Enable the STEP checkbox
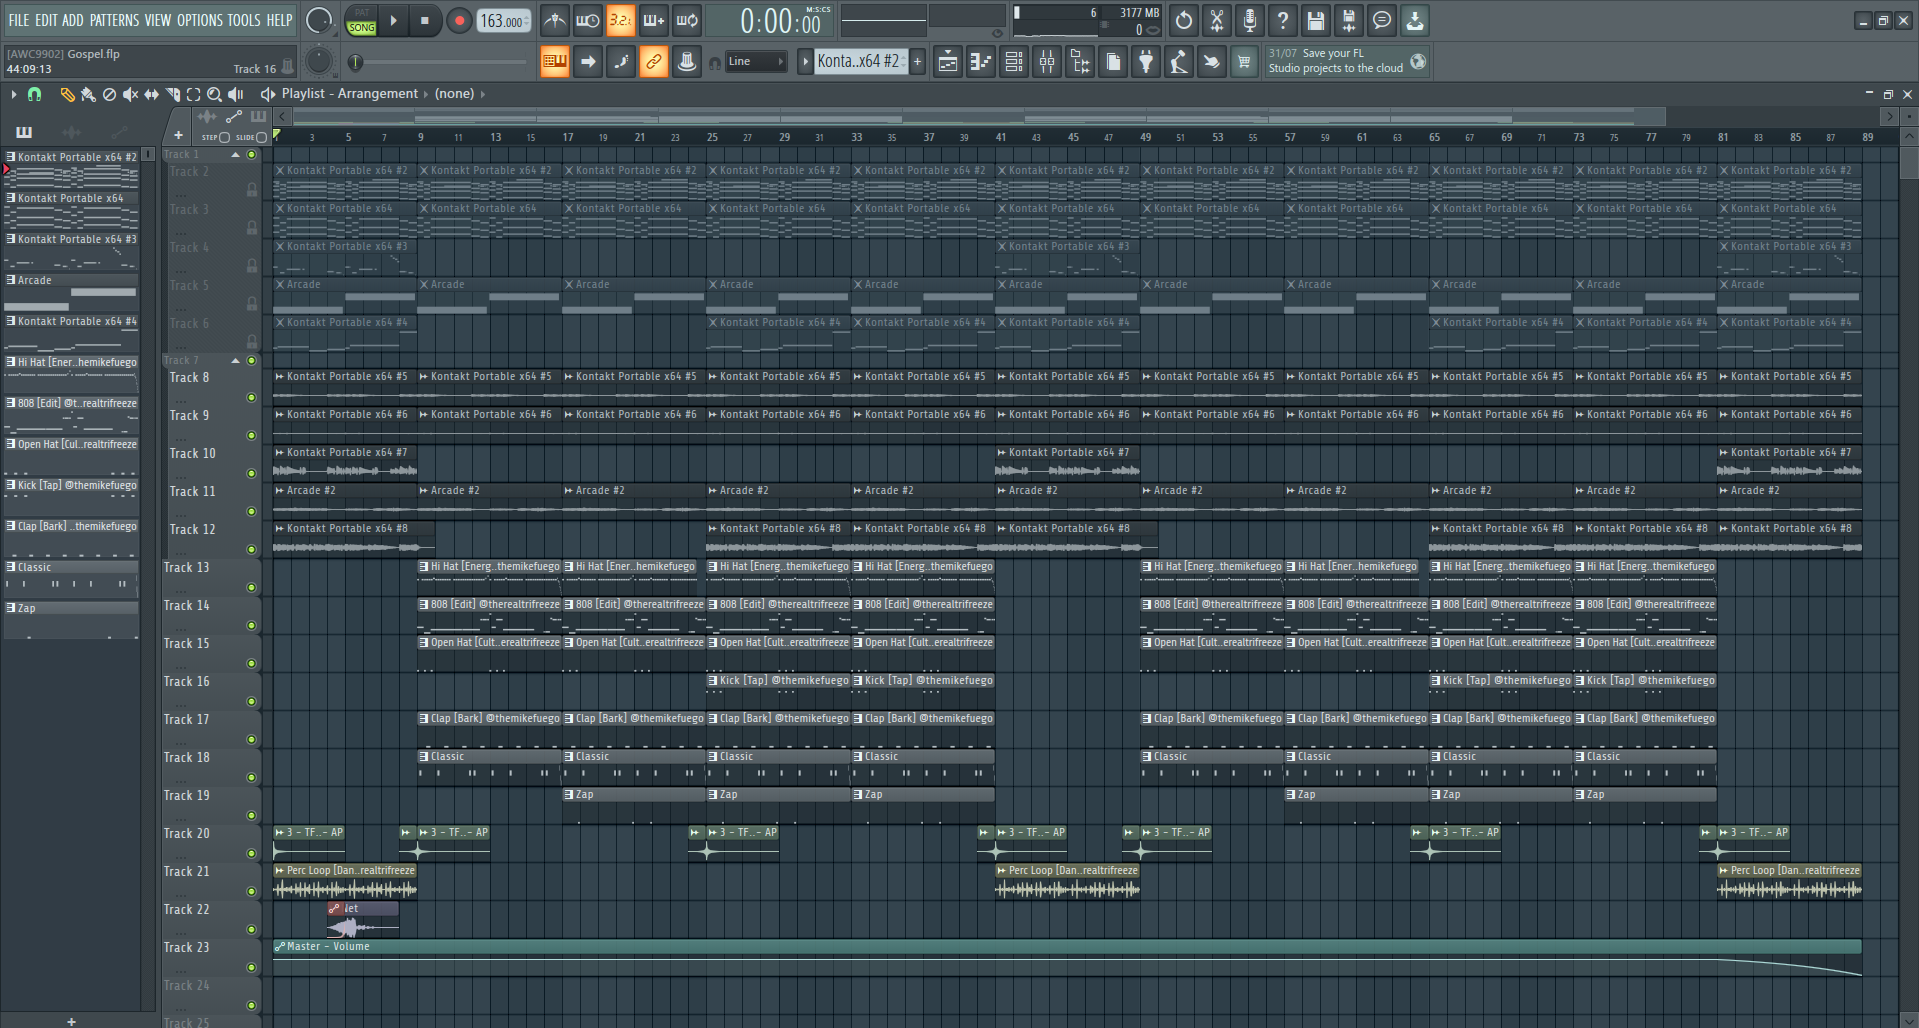This screenshot has width=1919, height=1028. (x=224, y=138)
